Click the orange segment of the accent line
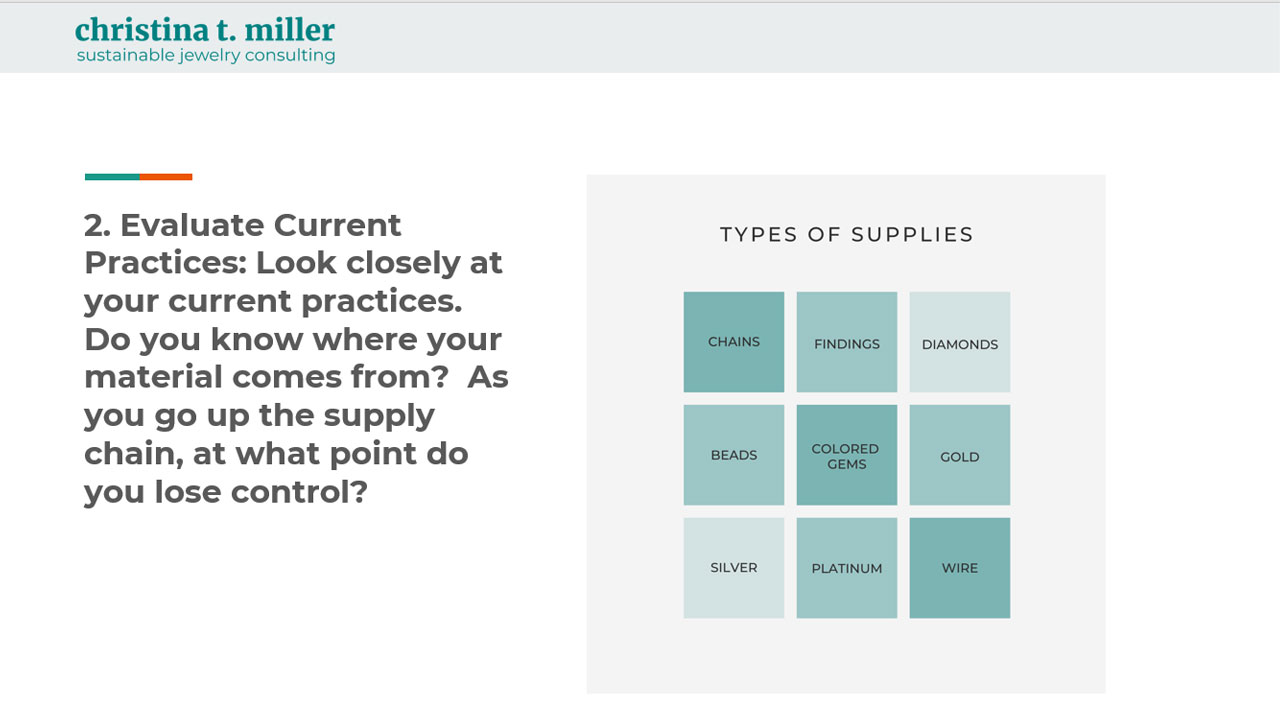Screen dimensions: 1280x720 coord(166,177)
